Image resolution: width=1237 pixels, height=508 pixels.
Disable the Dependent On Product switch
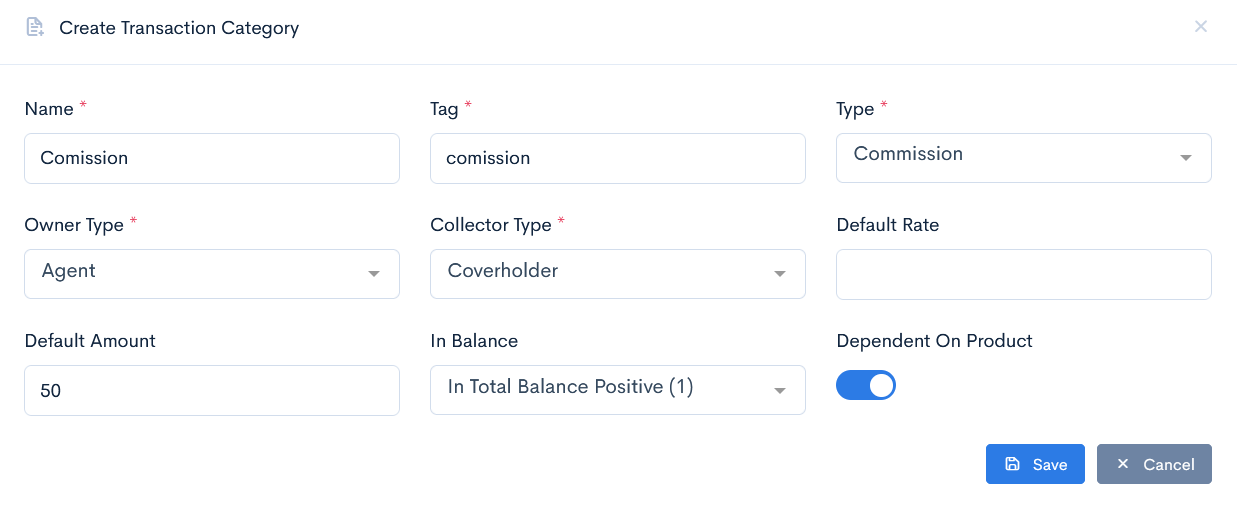[866, 385]
